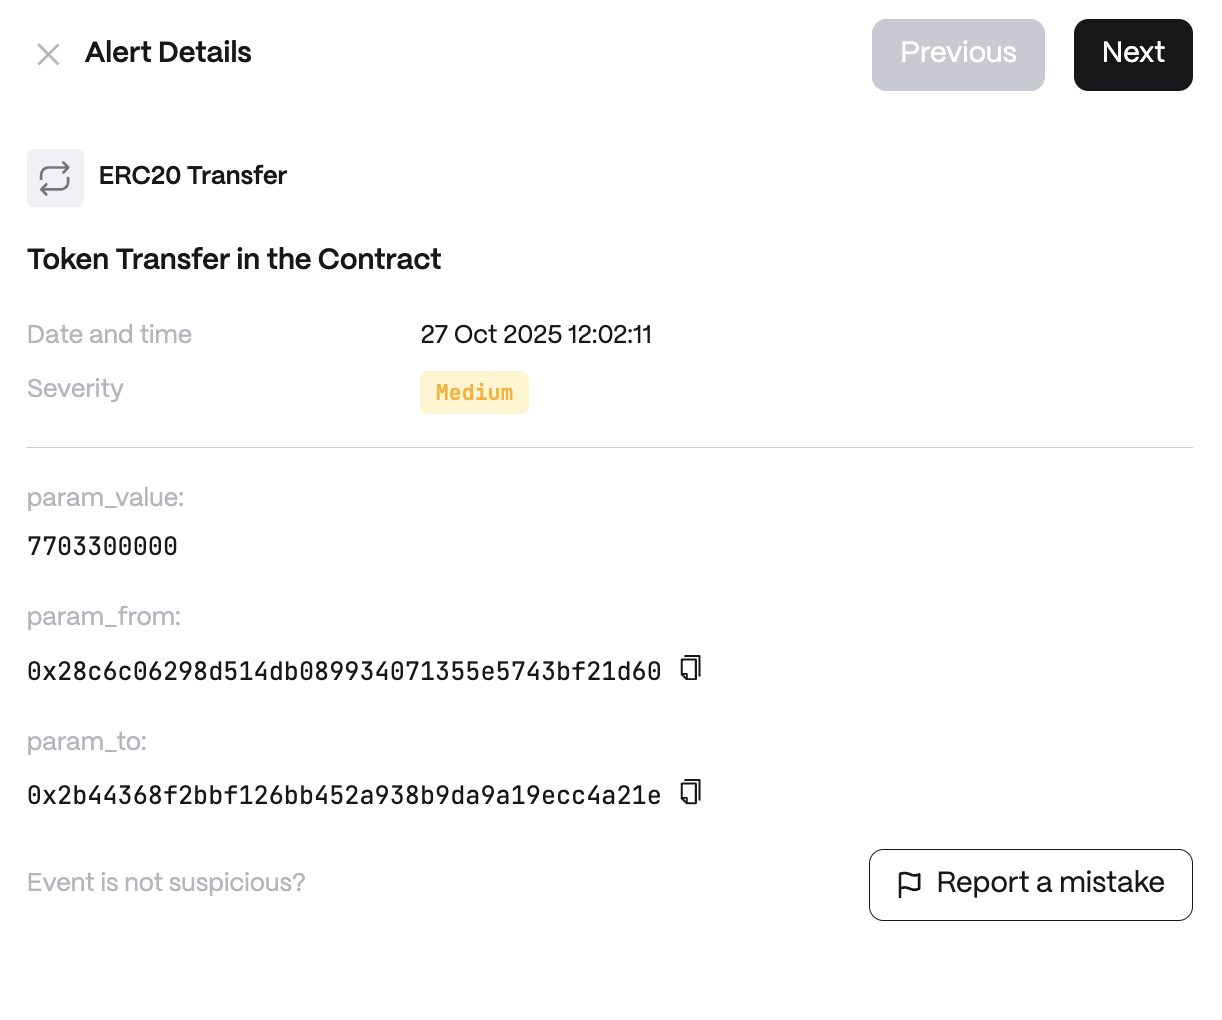Click the Token Transfer in the Contract heading
This screenshot has width=1222, height=1020.
(x=234, y=259)
